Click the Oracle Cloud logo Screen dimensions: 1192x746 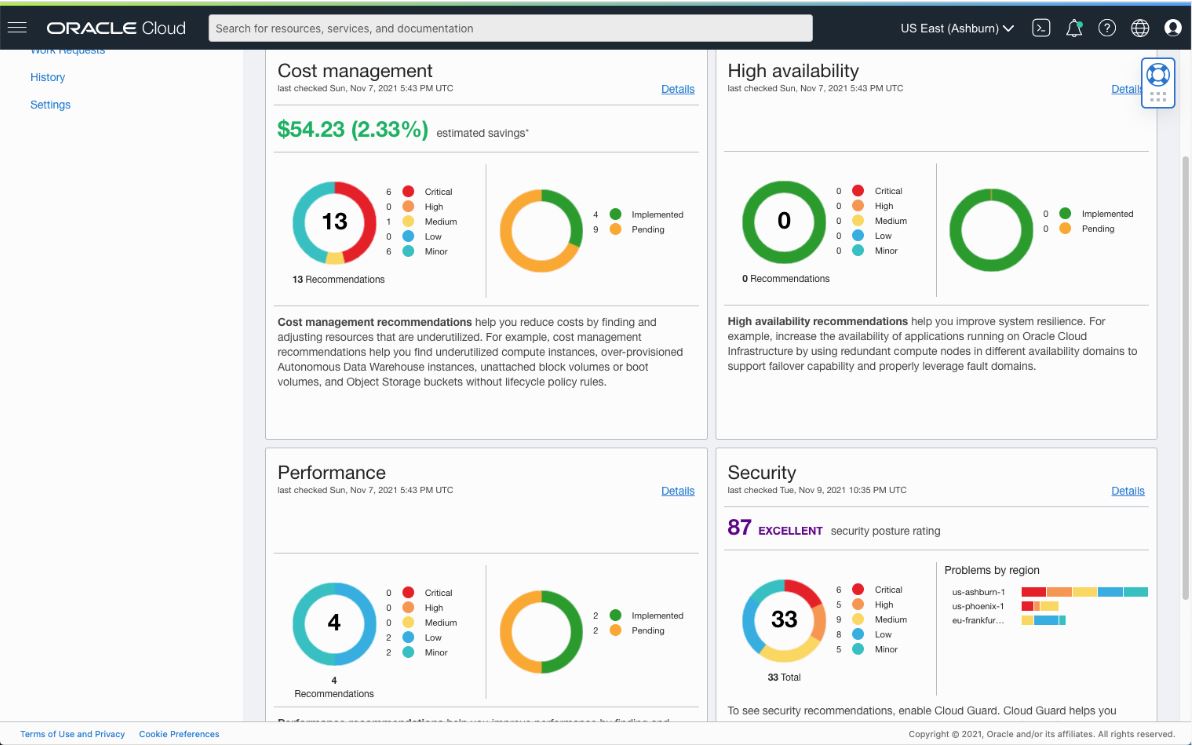click(116, 28)
